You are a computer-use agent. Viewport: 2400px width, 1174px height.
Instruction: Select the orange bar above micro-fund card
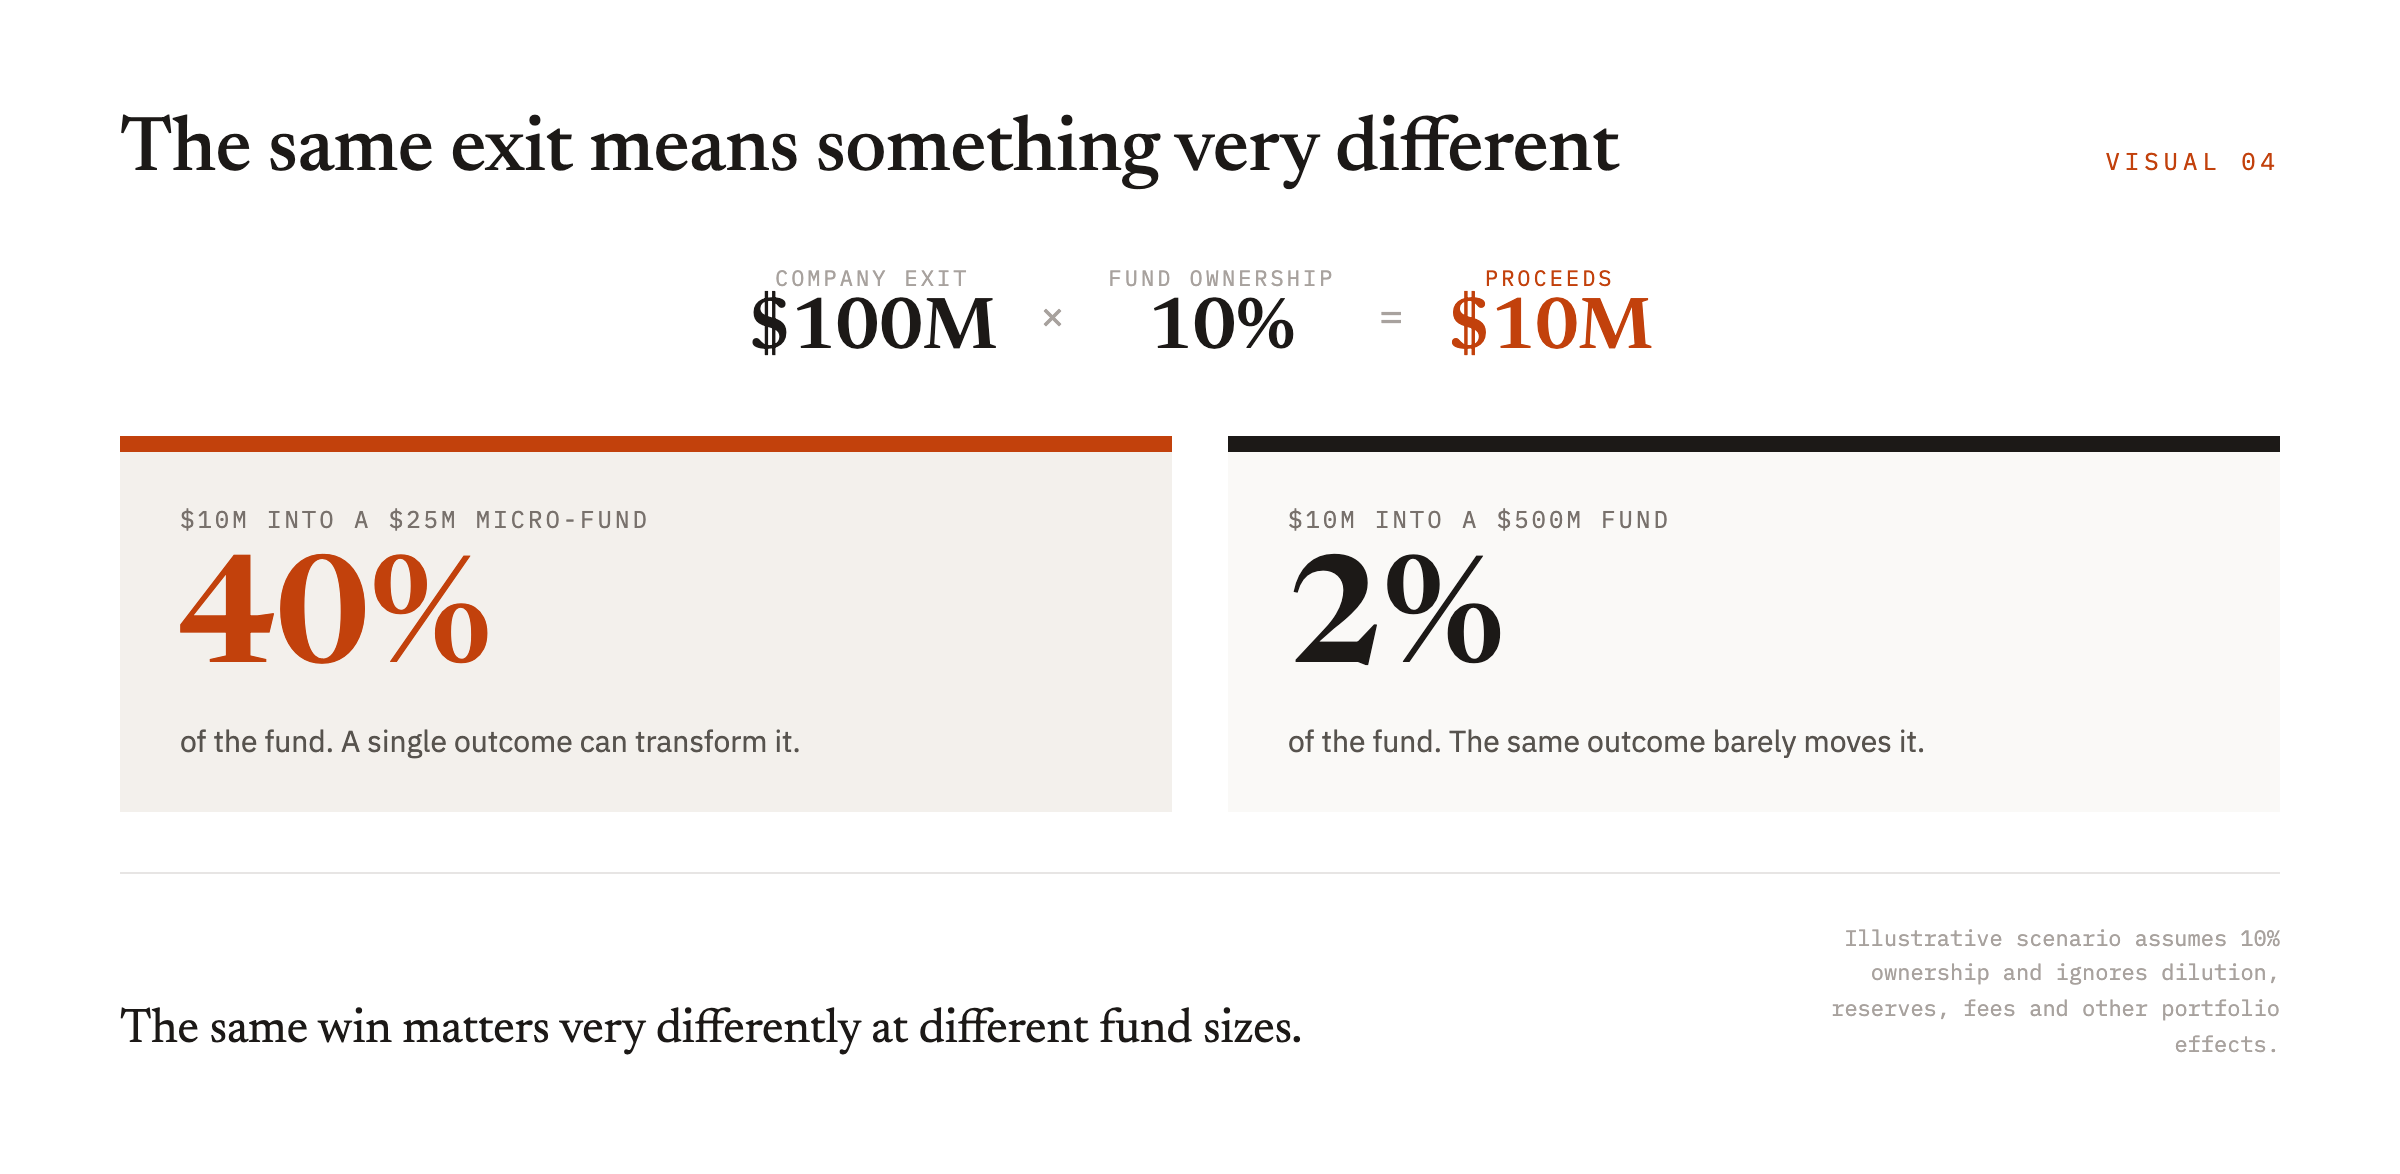coord(646,444)
